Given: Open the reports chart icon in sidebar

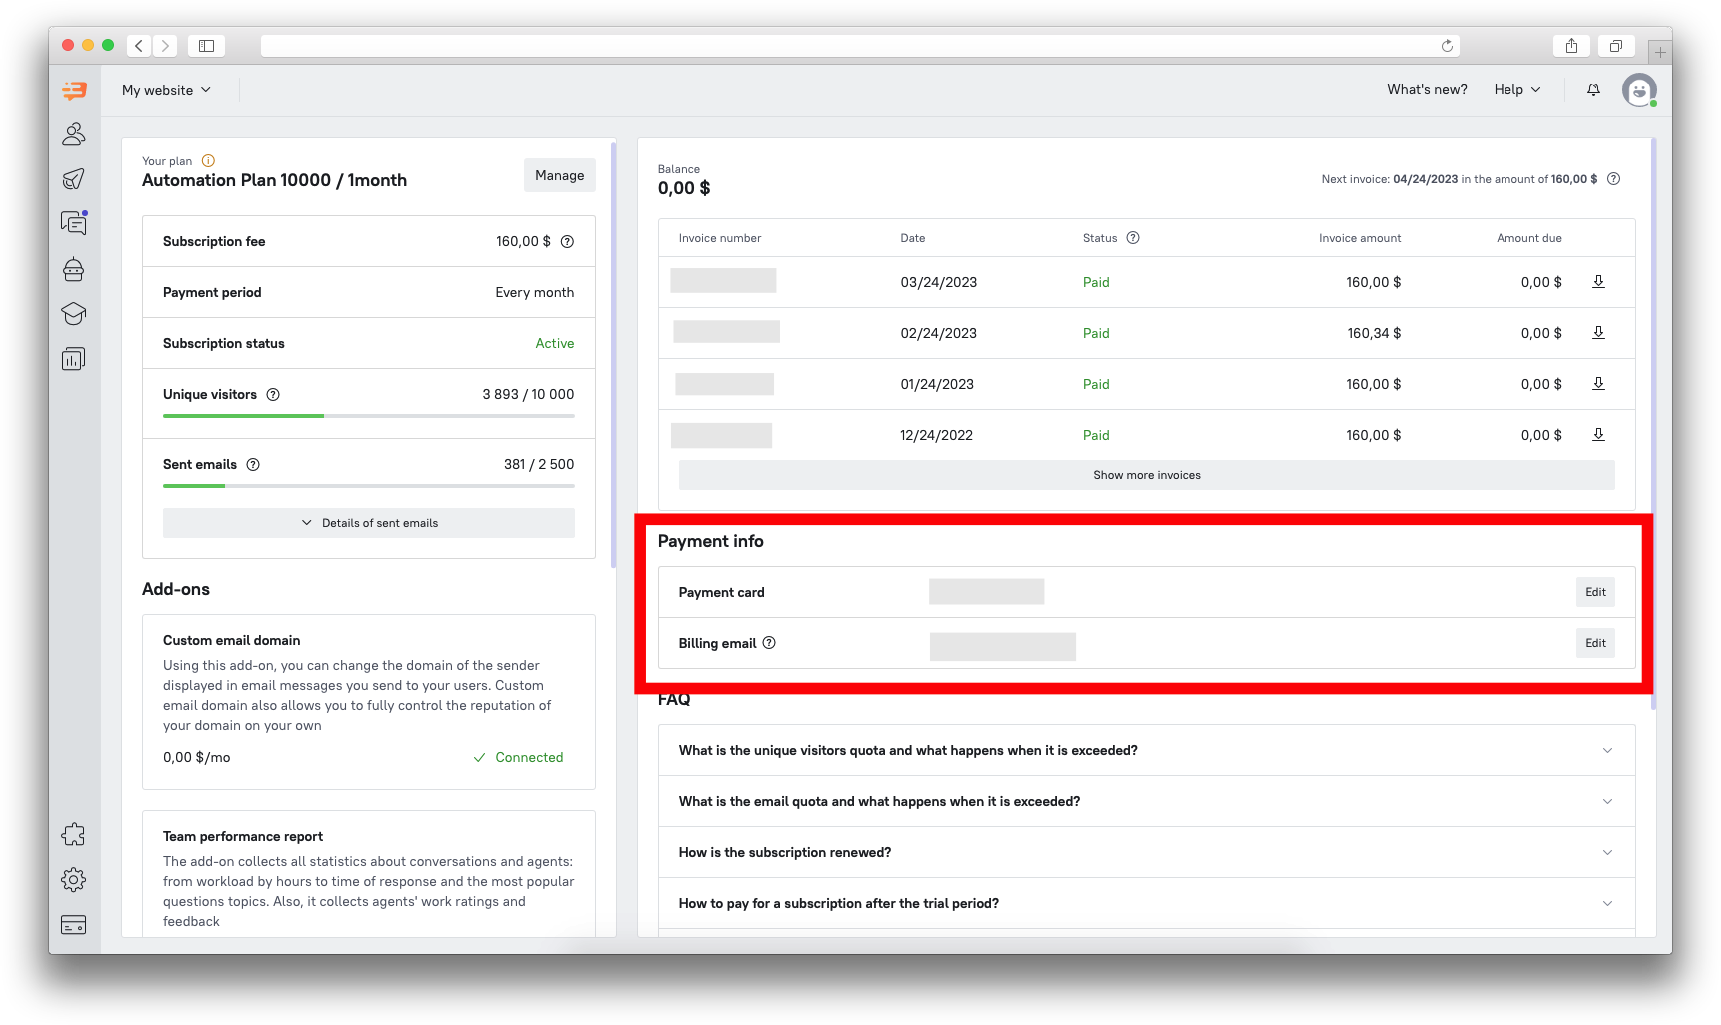Looking at the screenshot, I should coord(74,359).
